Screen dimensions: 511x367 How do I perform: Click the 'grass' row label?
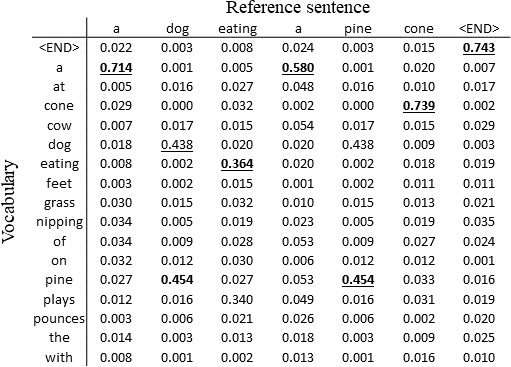coord(59,203)
